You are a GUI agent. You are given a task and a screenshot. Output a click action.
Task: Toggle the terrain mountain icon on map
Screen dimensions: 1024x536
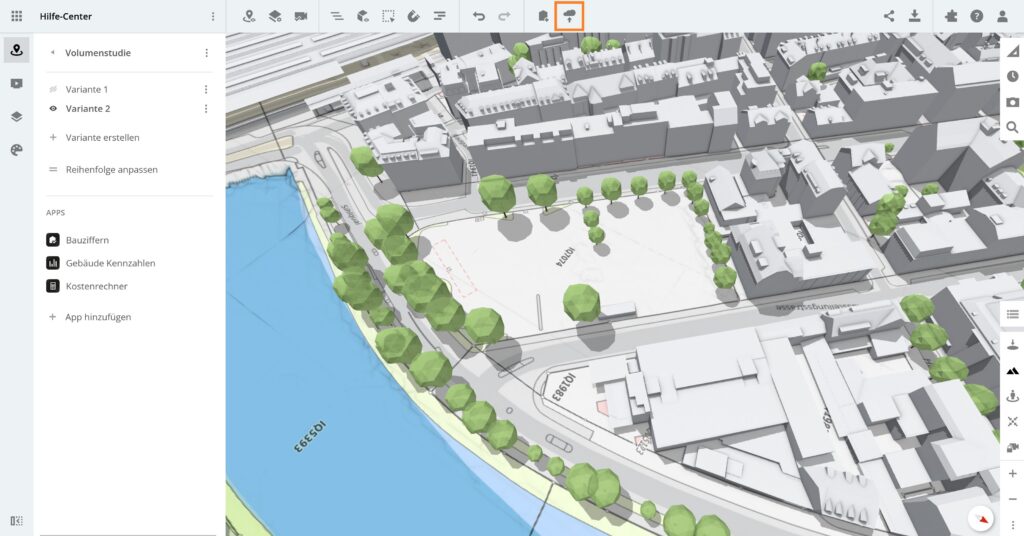pyautogui.click(x=1012, y=370)
